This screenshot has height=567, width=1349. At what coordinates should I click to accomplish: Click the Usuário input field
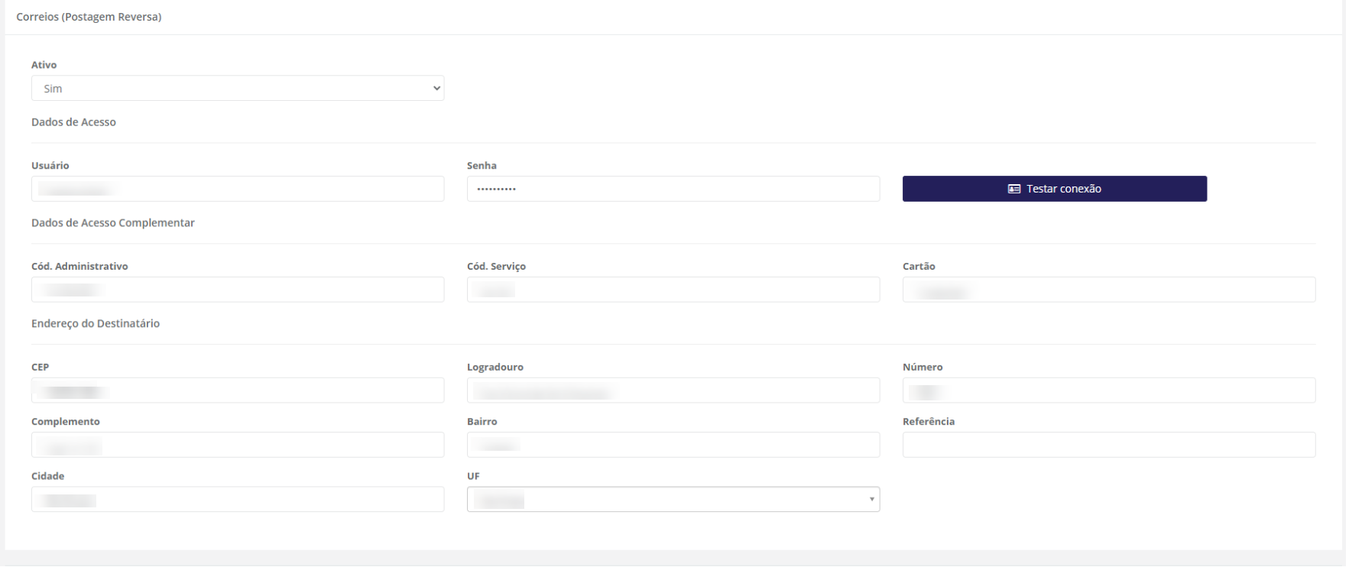point(237,189)
